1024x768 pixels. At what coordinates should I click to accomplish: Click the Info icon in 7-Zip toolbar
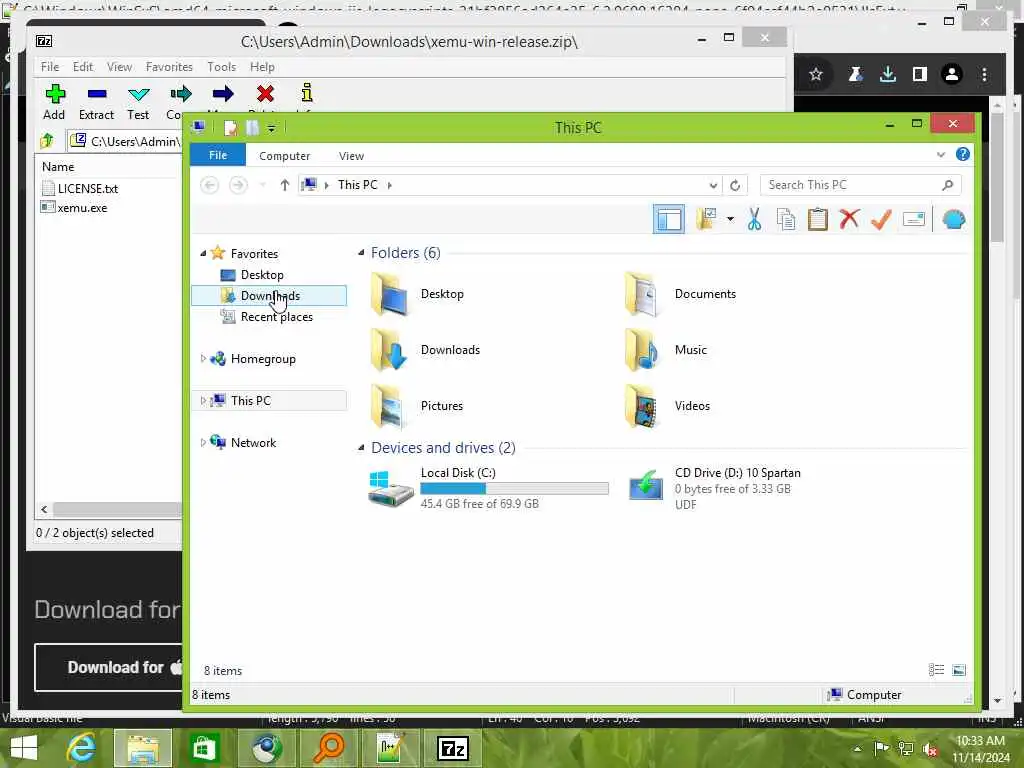click(307, 93)
